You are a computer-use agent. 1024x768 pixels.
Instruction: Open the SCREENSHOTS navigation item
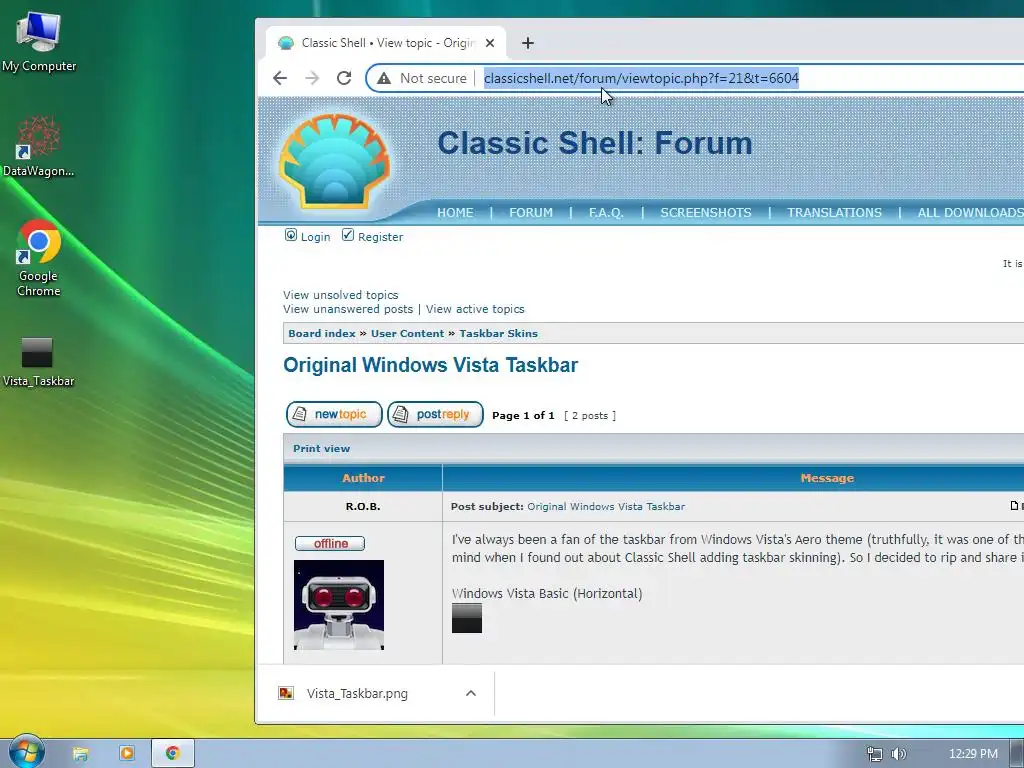pyautogui.click(x=706, y=213)
